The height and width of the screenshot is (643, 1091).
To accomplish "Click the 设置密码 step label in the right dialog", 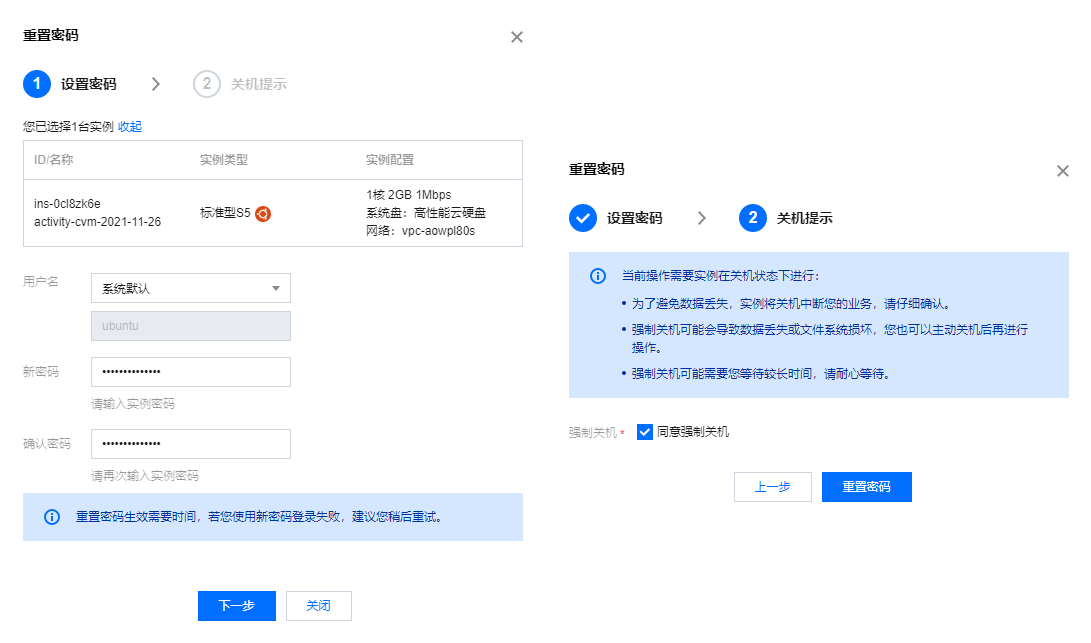I will pos(634,219).
